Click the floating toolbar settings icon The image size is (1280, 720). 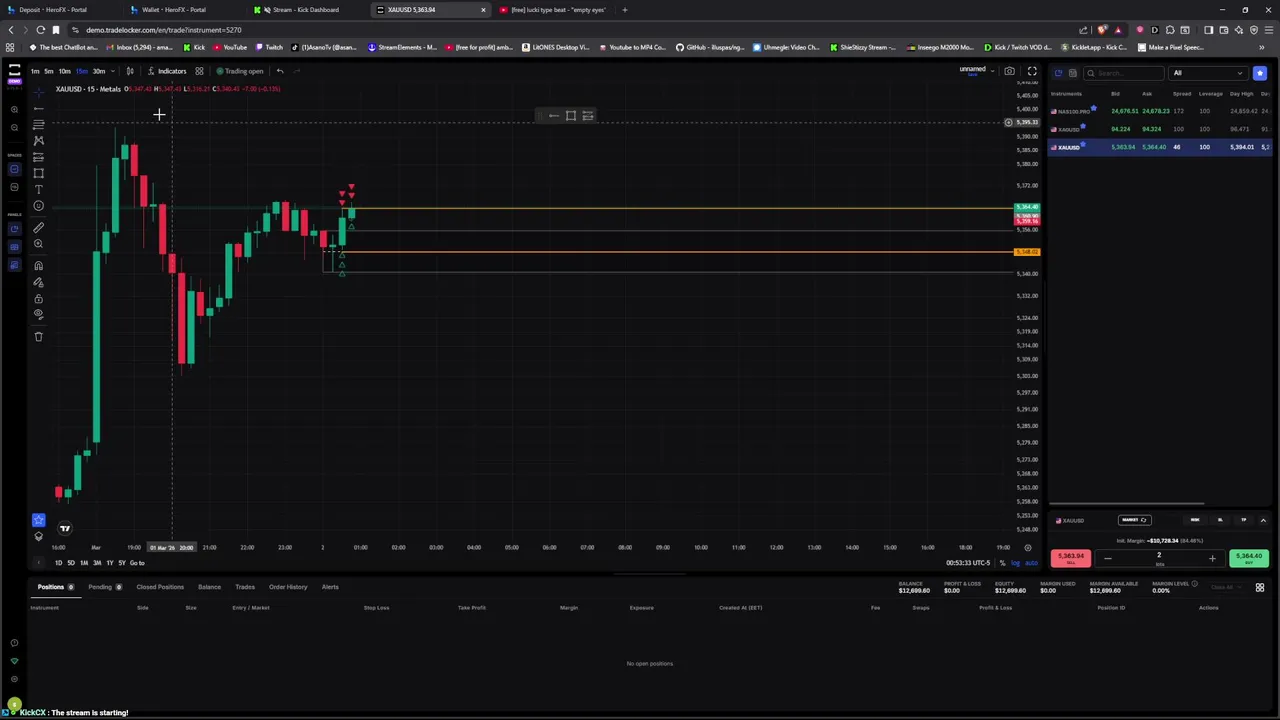(x=588, y=116)
